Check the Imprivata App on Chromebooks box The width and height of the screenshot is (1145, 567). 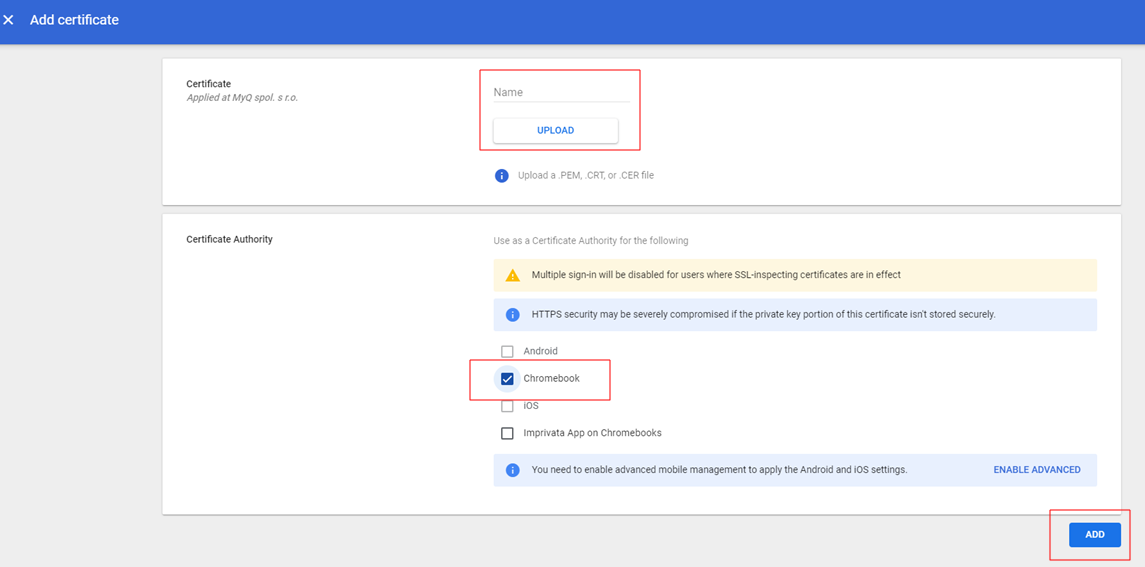[x=507, y=434]
